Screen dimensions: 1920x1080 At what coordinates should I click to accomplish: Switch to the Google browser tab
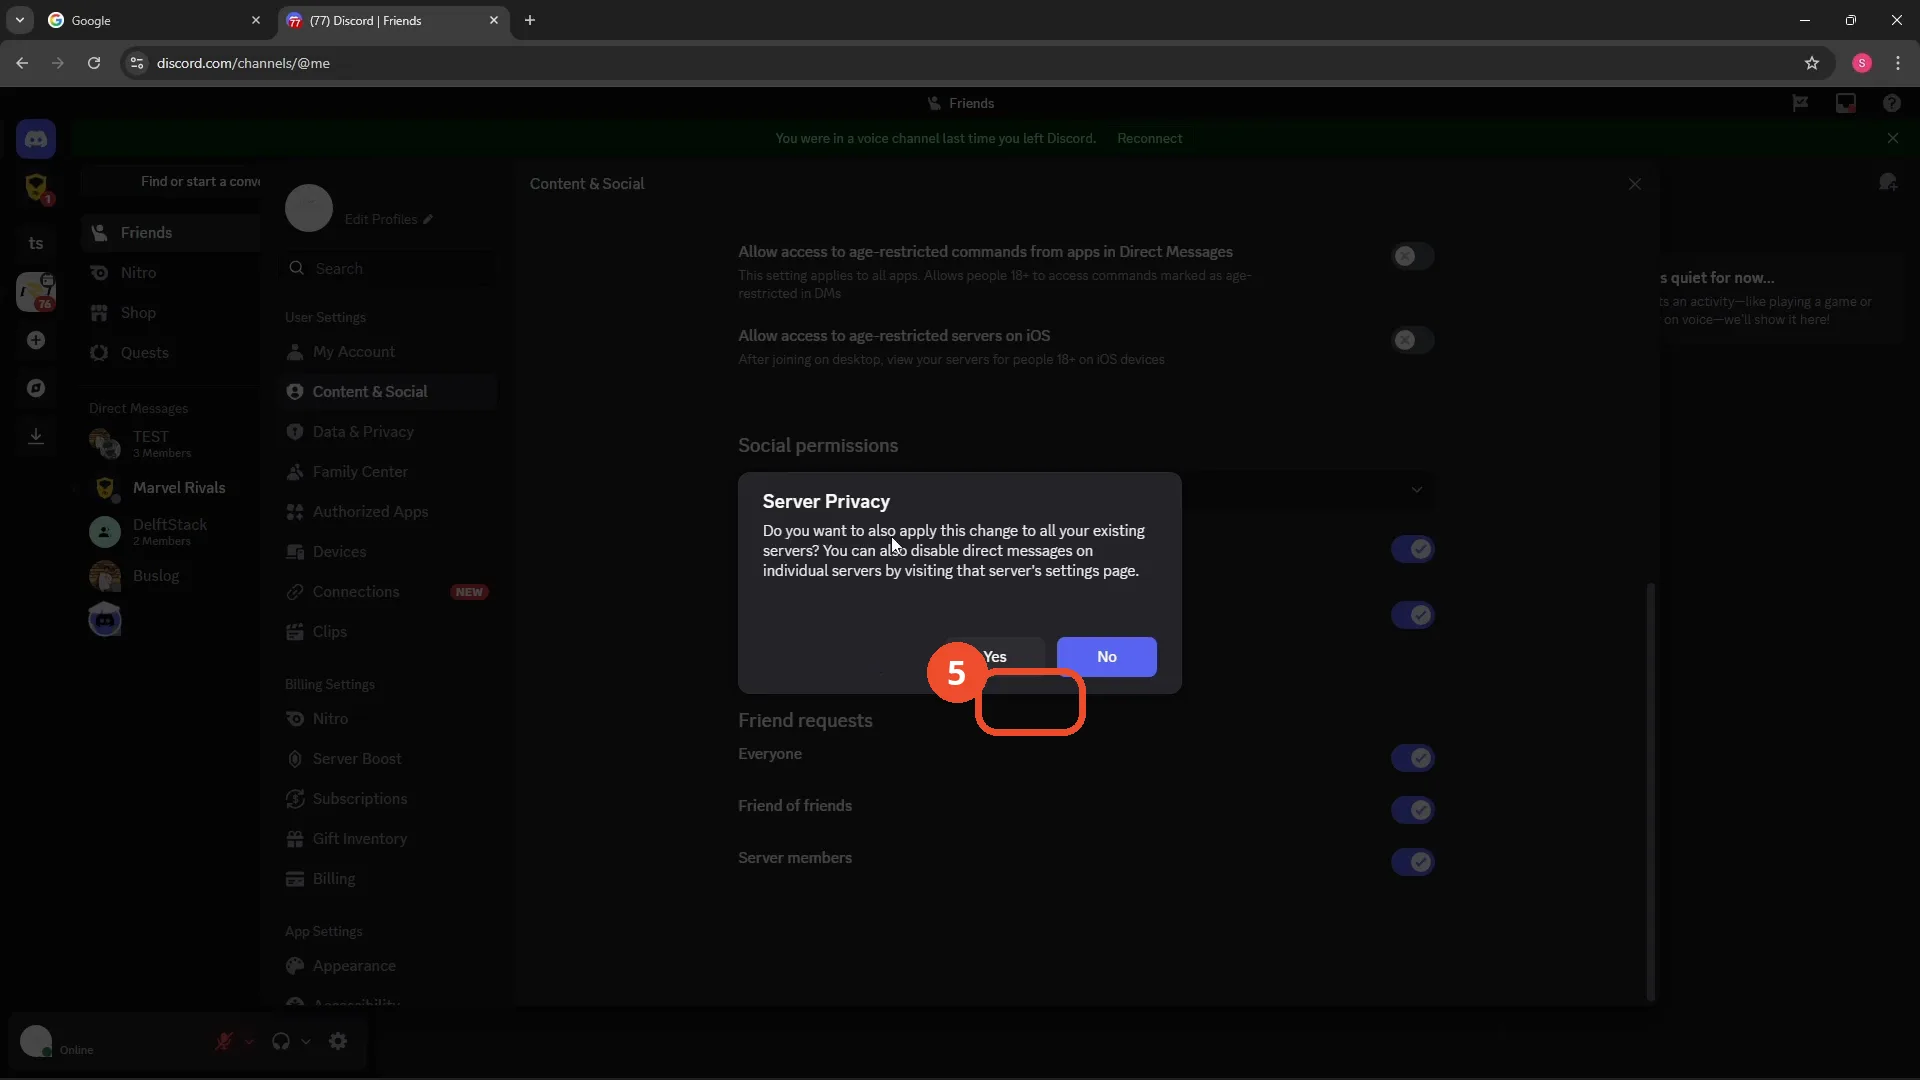[x=155, y=20]
